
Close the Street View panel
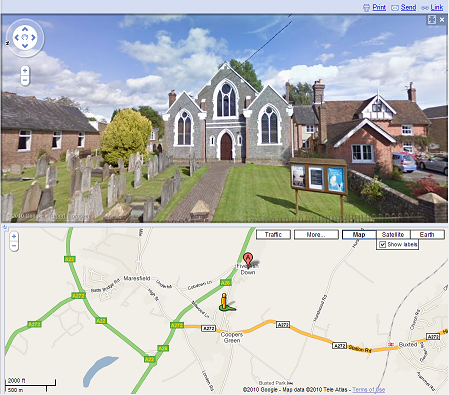point(442,20)
